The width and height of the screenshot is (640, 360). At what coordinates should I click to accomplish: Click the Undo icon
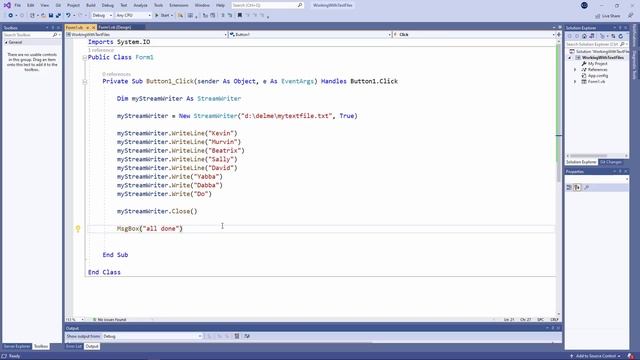click(x=68, y=16)
